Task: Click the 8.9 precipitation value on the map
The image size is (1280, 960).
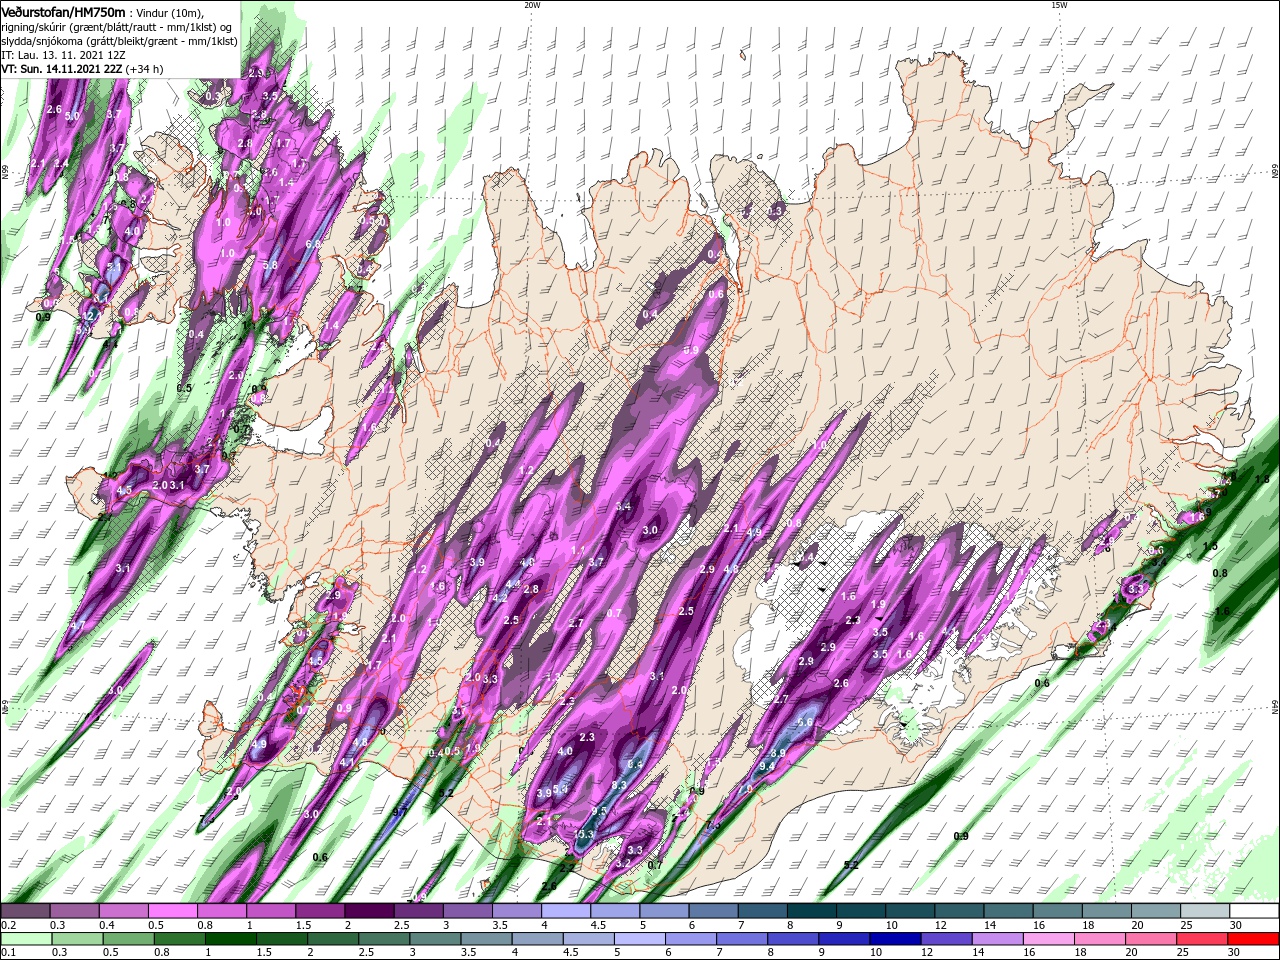Action: pyautogui.click(x=779, y=753)
